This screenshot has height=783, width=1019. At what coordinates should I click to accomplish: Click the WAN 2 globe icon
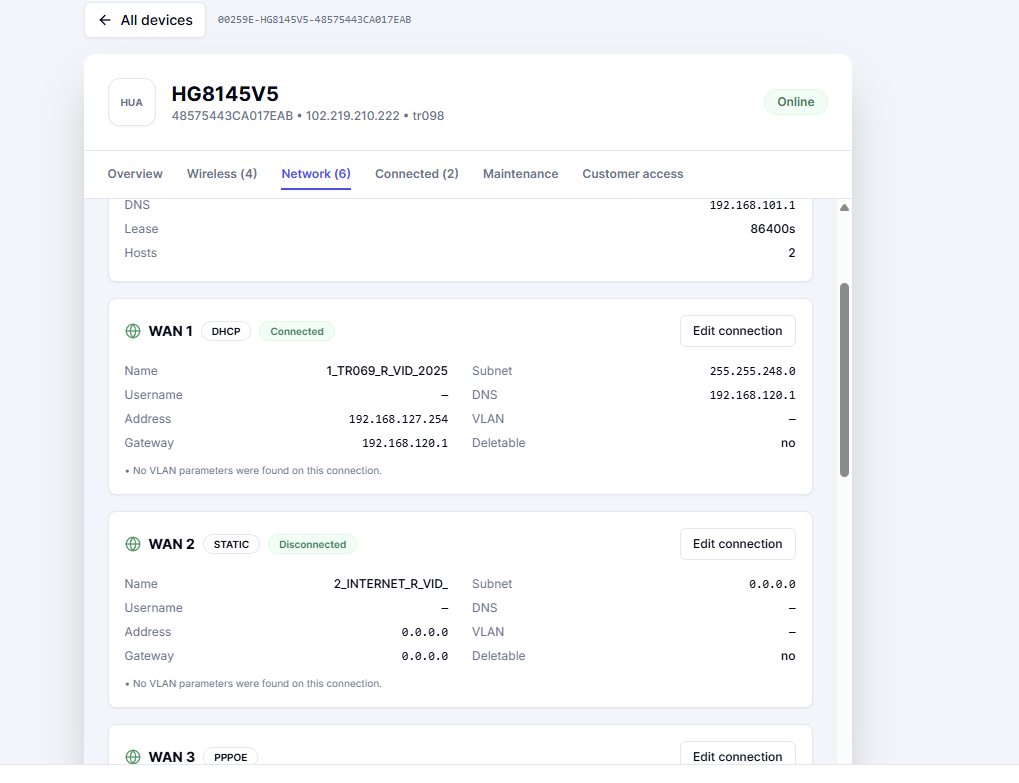point(133,545)
